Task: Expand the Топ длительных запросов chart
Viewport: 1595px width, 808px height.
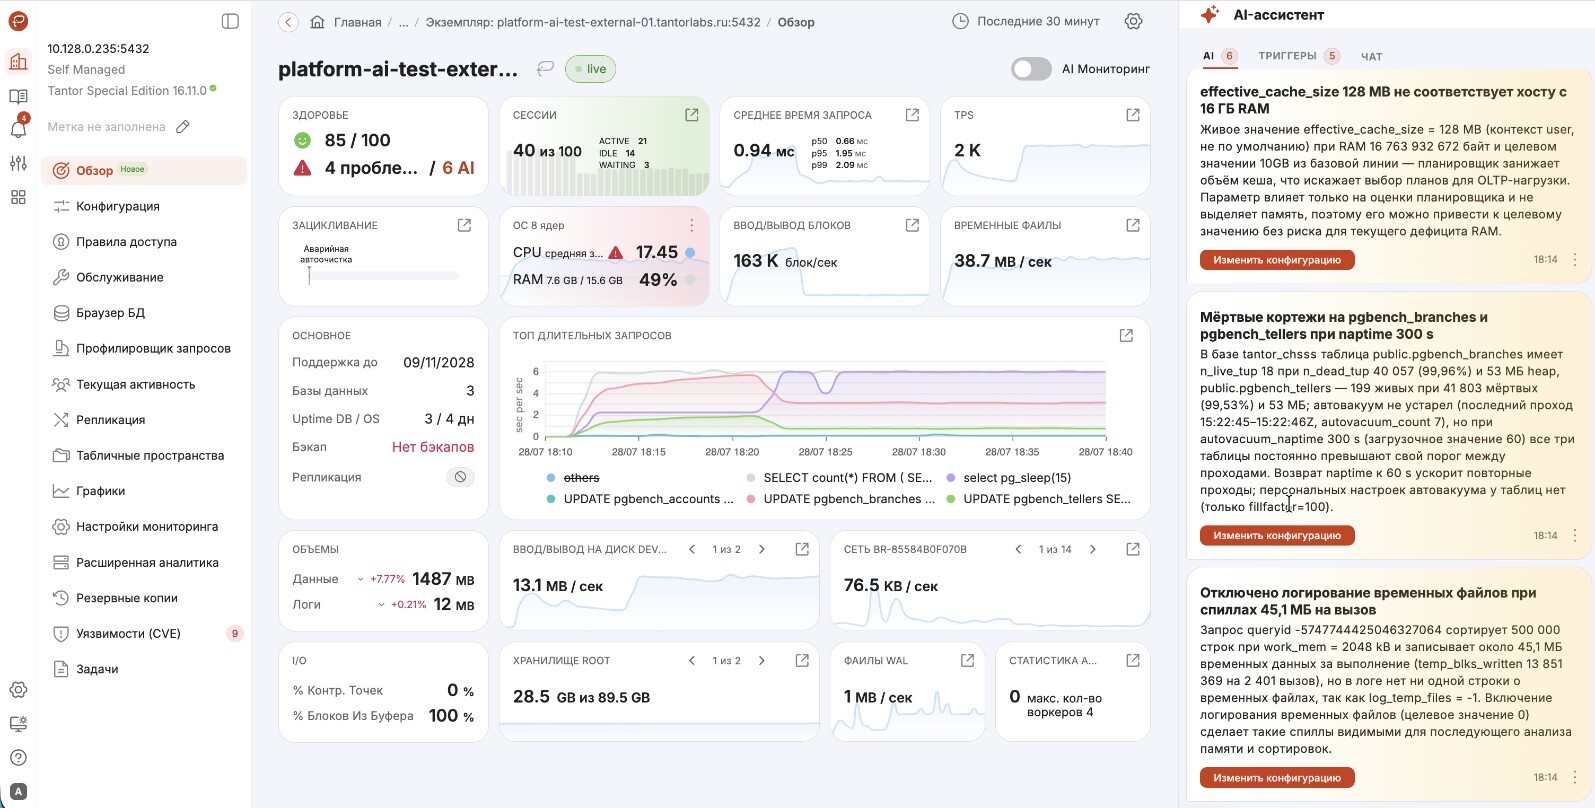Action: (x=1126, y=335)
